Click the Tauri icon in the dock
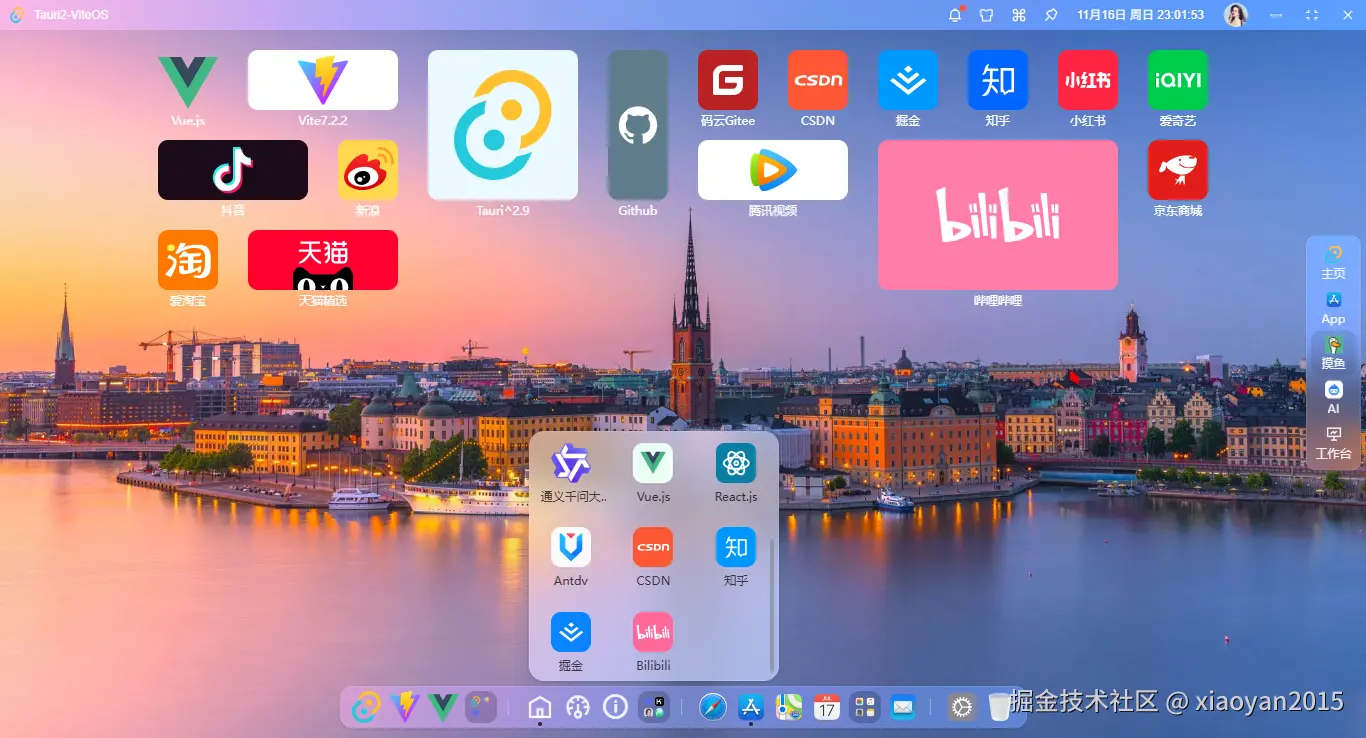Image resolution: width=1366 pixels, height=738 pixels. click(366, 707)
